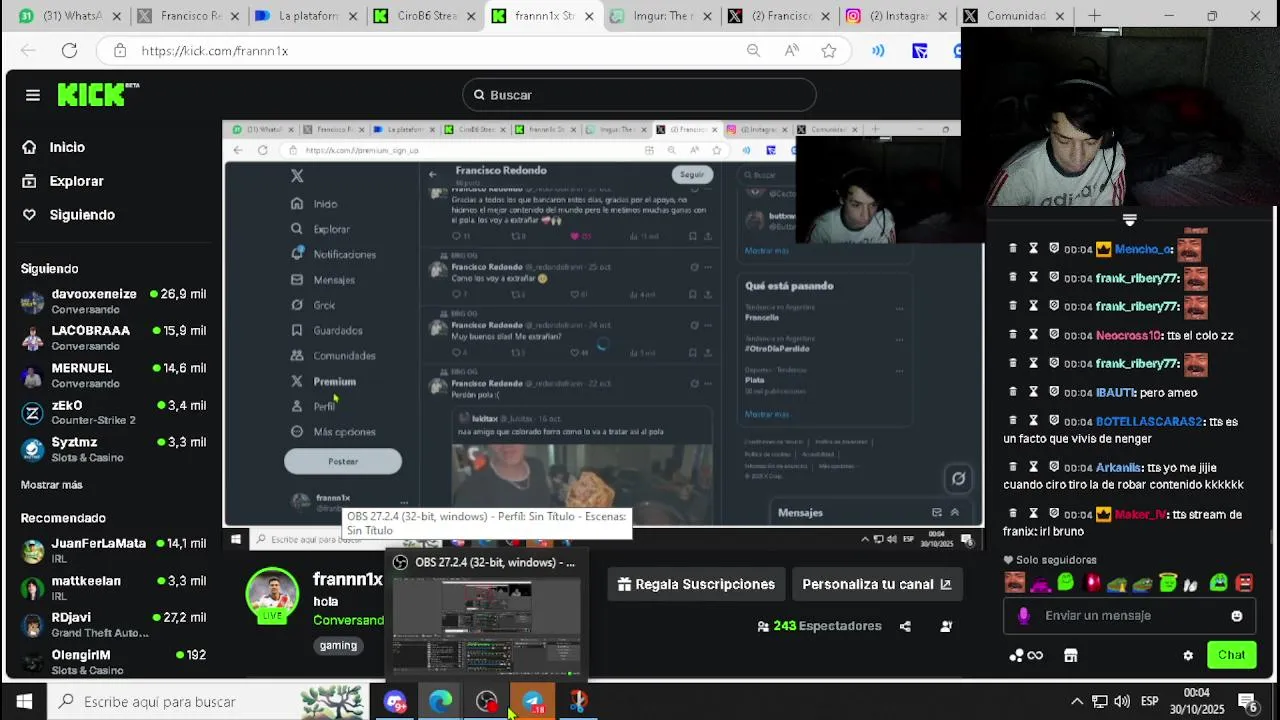Viewport: 1280px width, 720px height.
Task: Open the chat shop storefront icon
Action: click(x=1070, y=656)
